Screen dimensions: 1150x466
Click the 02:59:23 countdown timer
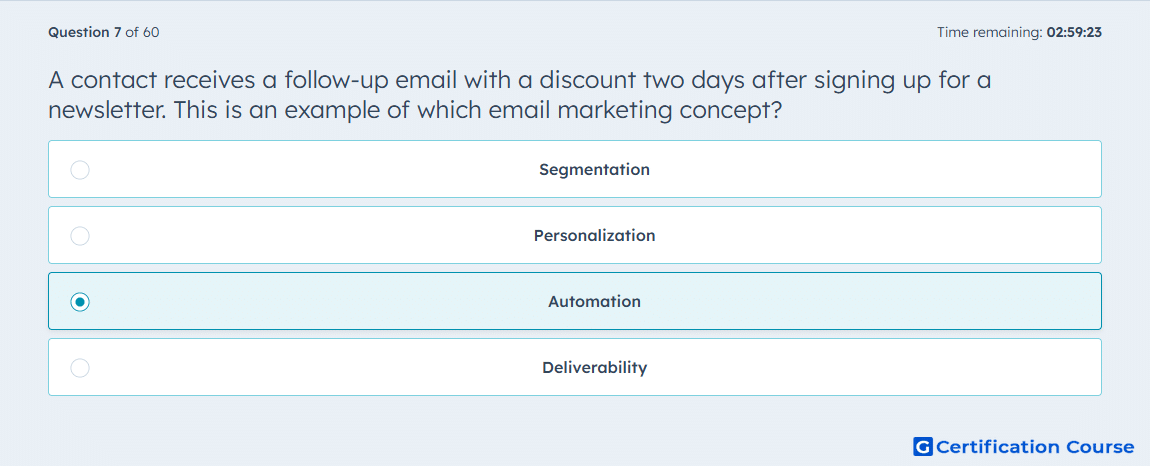tap(1074, 32)
